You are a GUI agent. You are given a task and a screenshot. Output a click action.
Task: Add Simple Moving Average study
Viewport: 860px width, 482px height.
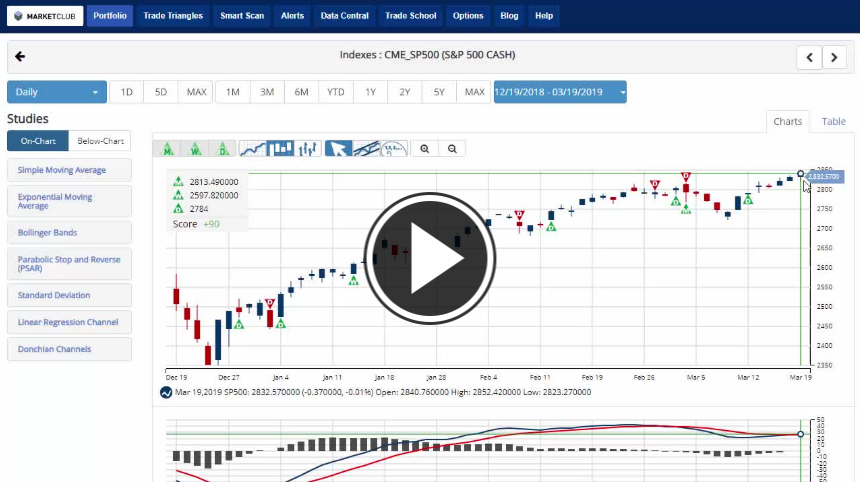[70, 170]
